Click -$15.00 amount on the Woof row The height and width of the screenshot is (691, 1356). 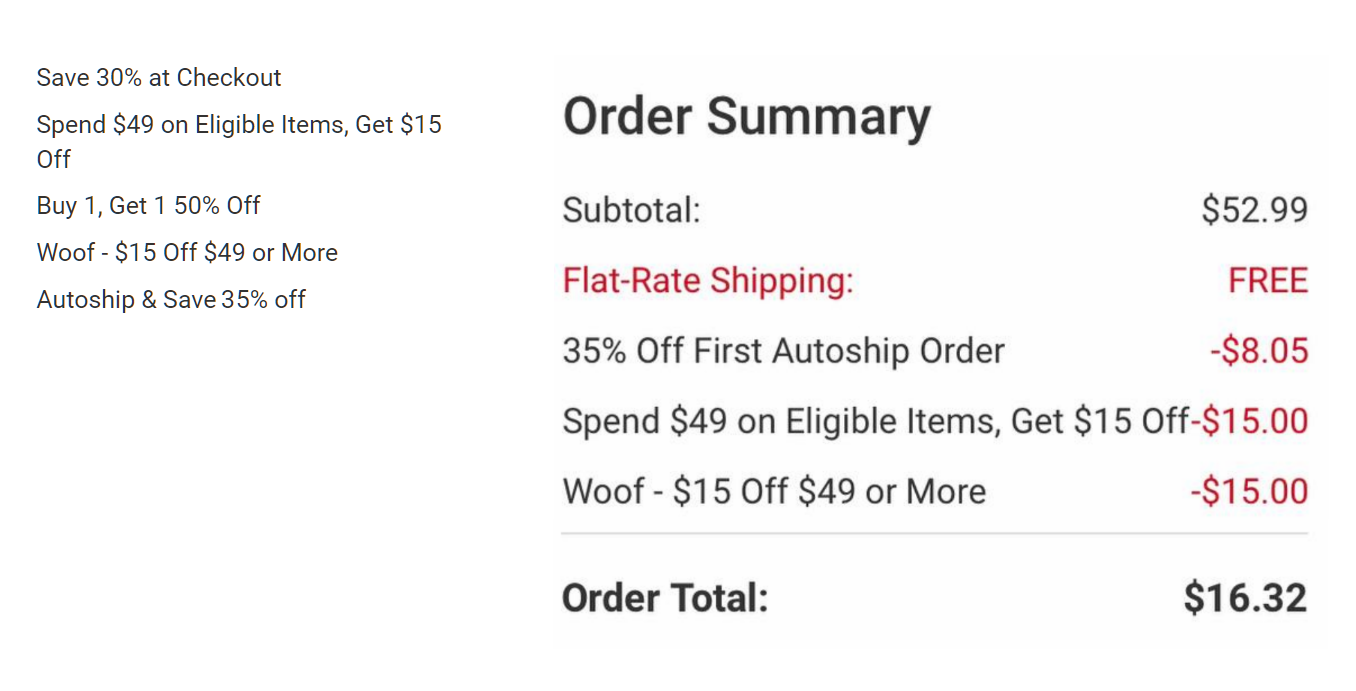tap(1248, 491)
